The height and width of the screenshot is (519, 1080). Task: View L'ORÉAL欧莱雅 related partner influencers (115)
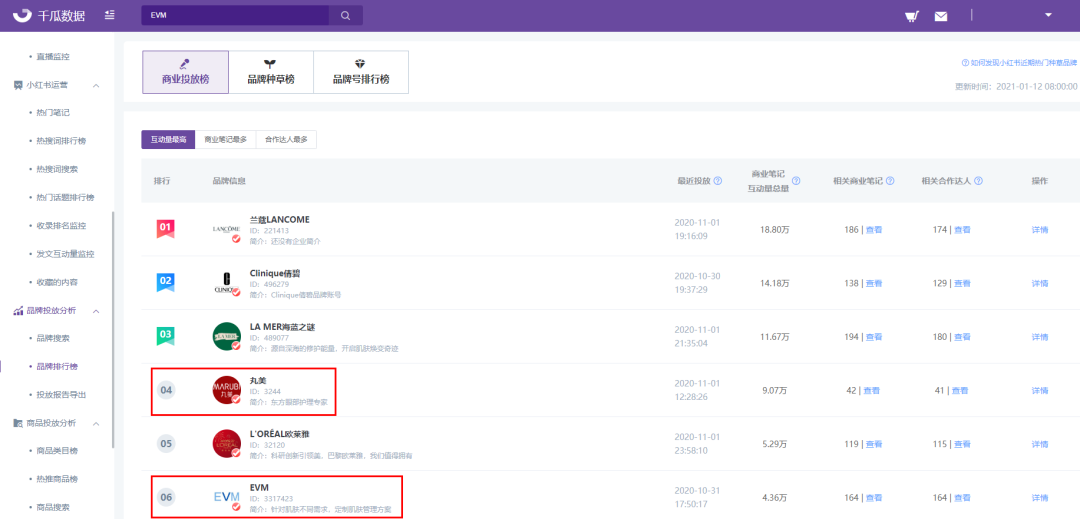click(x=962, y=445)
